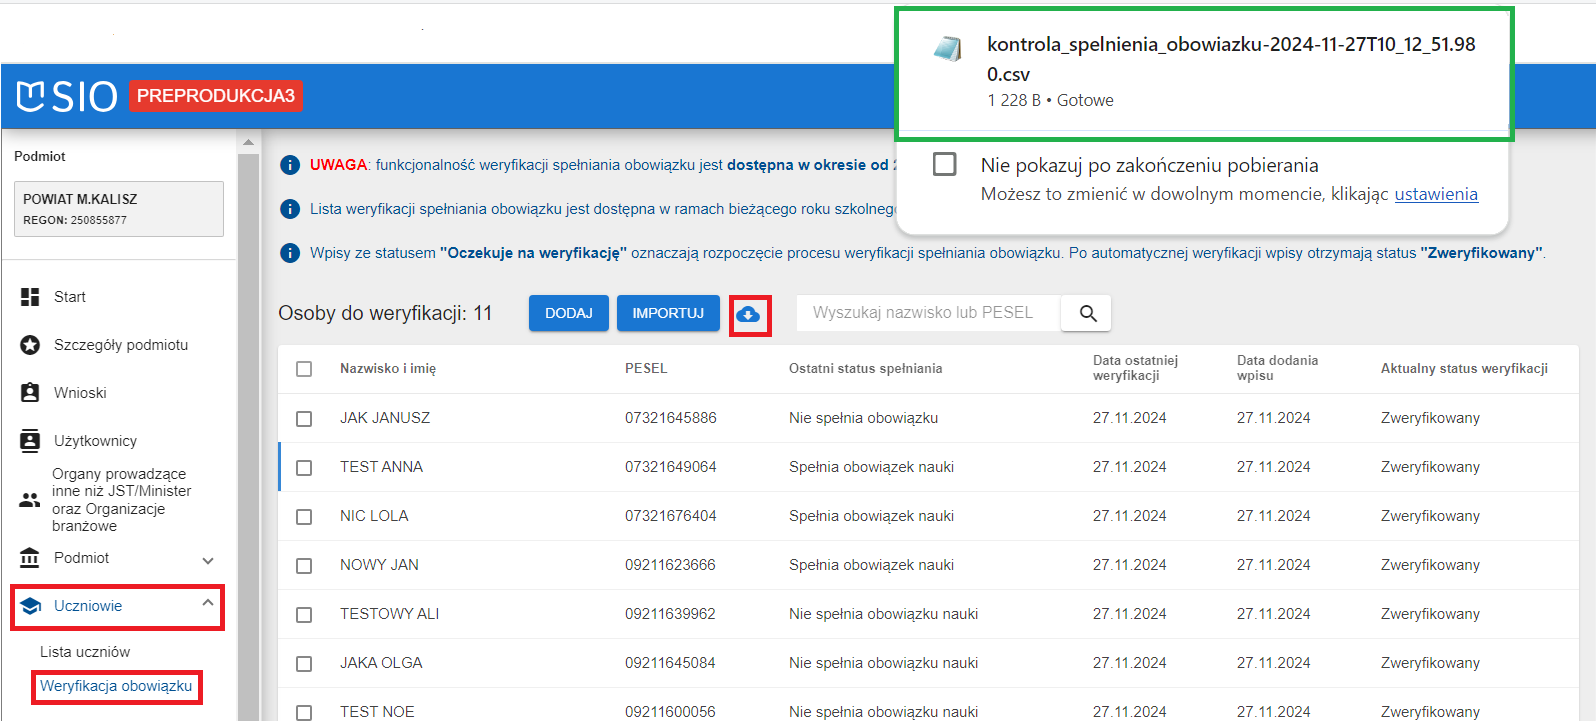
Task: Click the Start dashboard icon
Action: [x=30, y=297]
